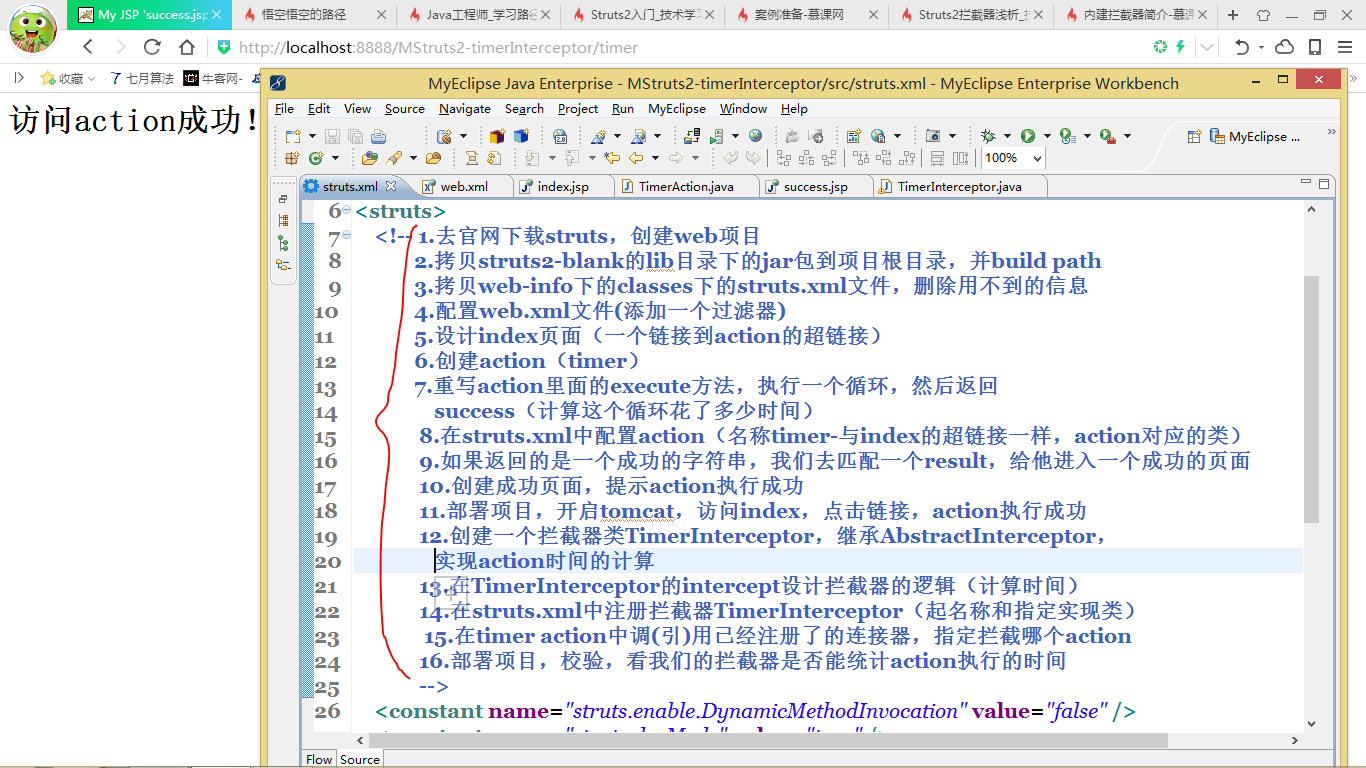Viewport: 1366px width, 768px height.
Task: Show more perspectives with the chevron
Action: coord(1331,131)
